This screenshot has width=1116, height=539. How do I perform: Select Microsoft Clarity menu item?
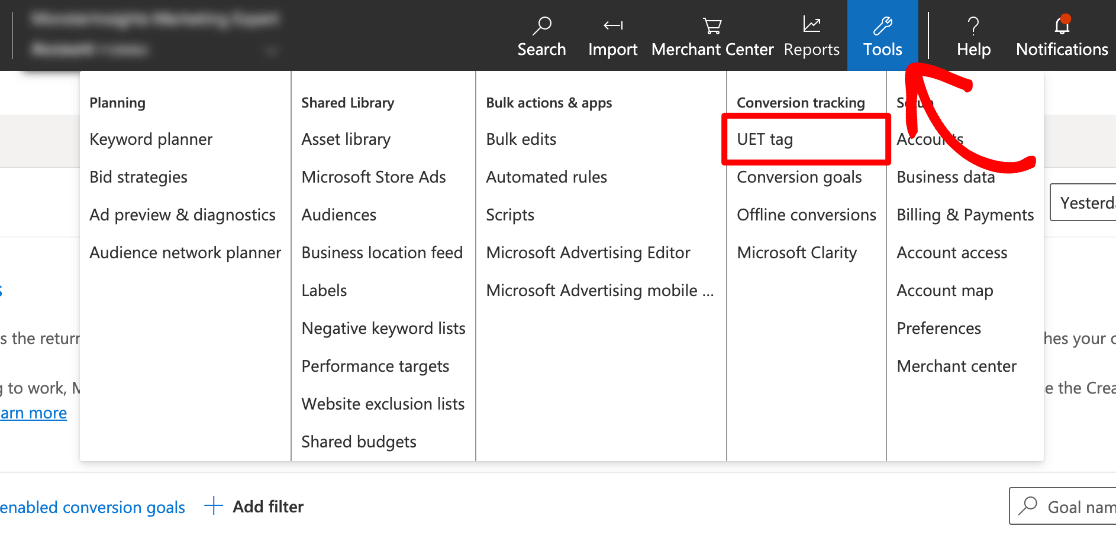coord(796,253)
